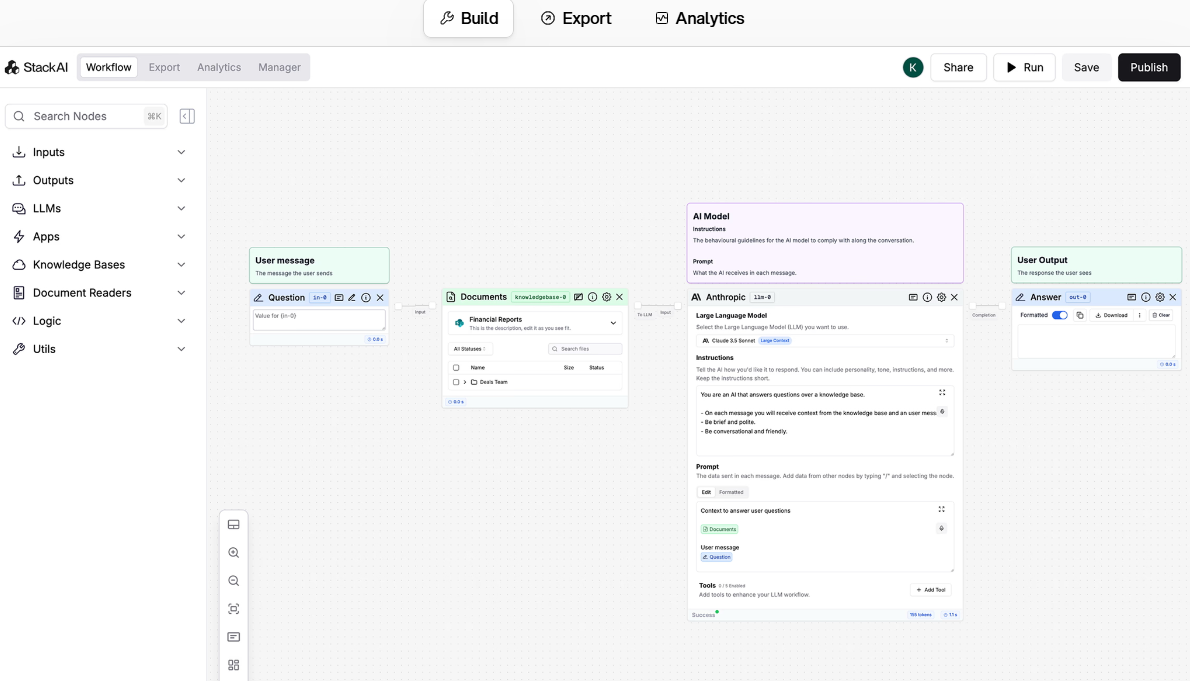Open the All Statuses filter dropdown

(471, 349)
